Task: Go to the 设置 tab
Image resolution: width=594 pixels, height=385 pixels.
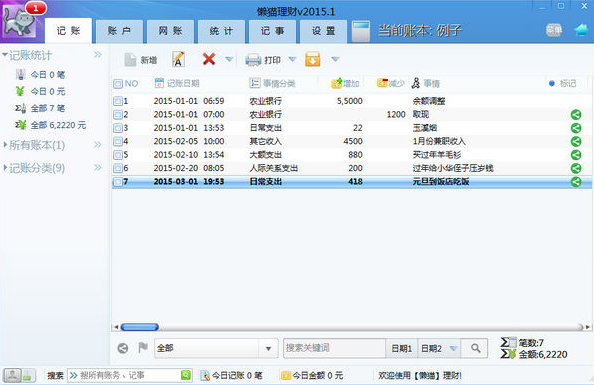Action: (324, 31)
